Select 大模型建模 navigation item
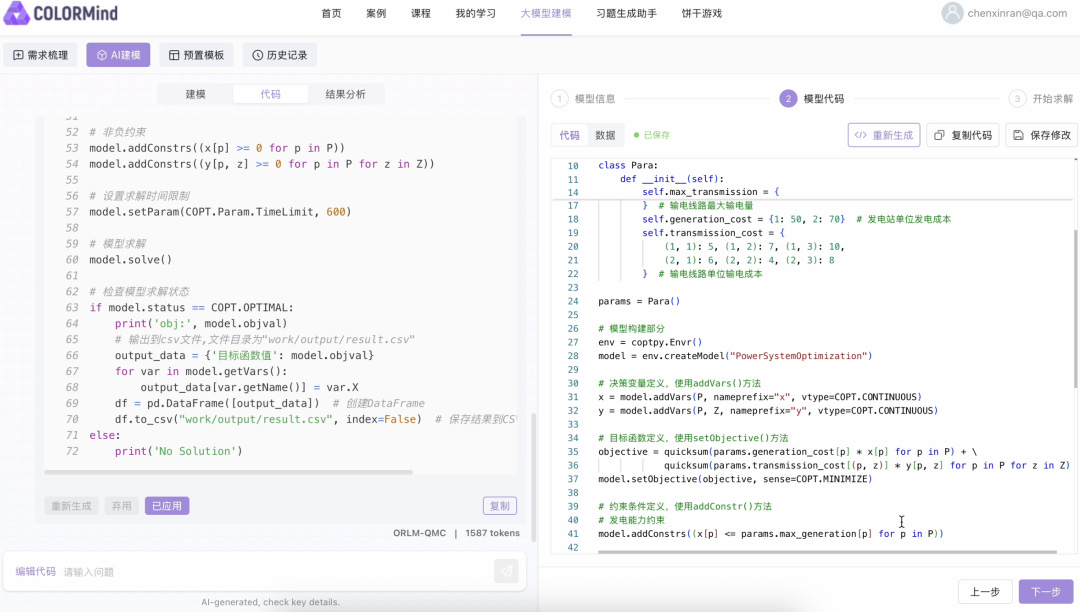Image resolution: width=1080 pixels, height=612 pixels. 546,13
